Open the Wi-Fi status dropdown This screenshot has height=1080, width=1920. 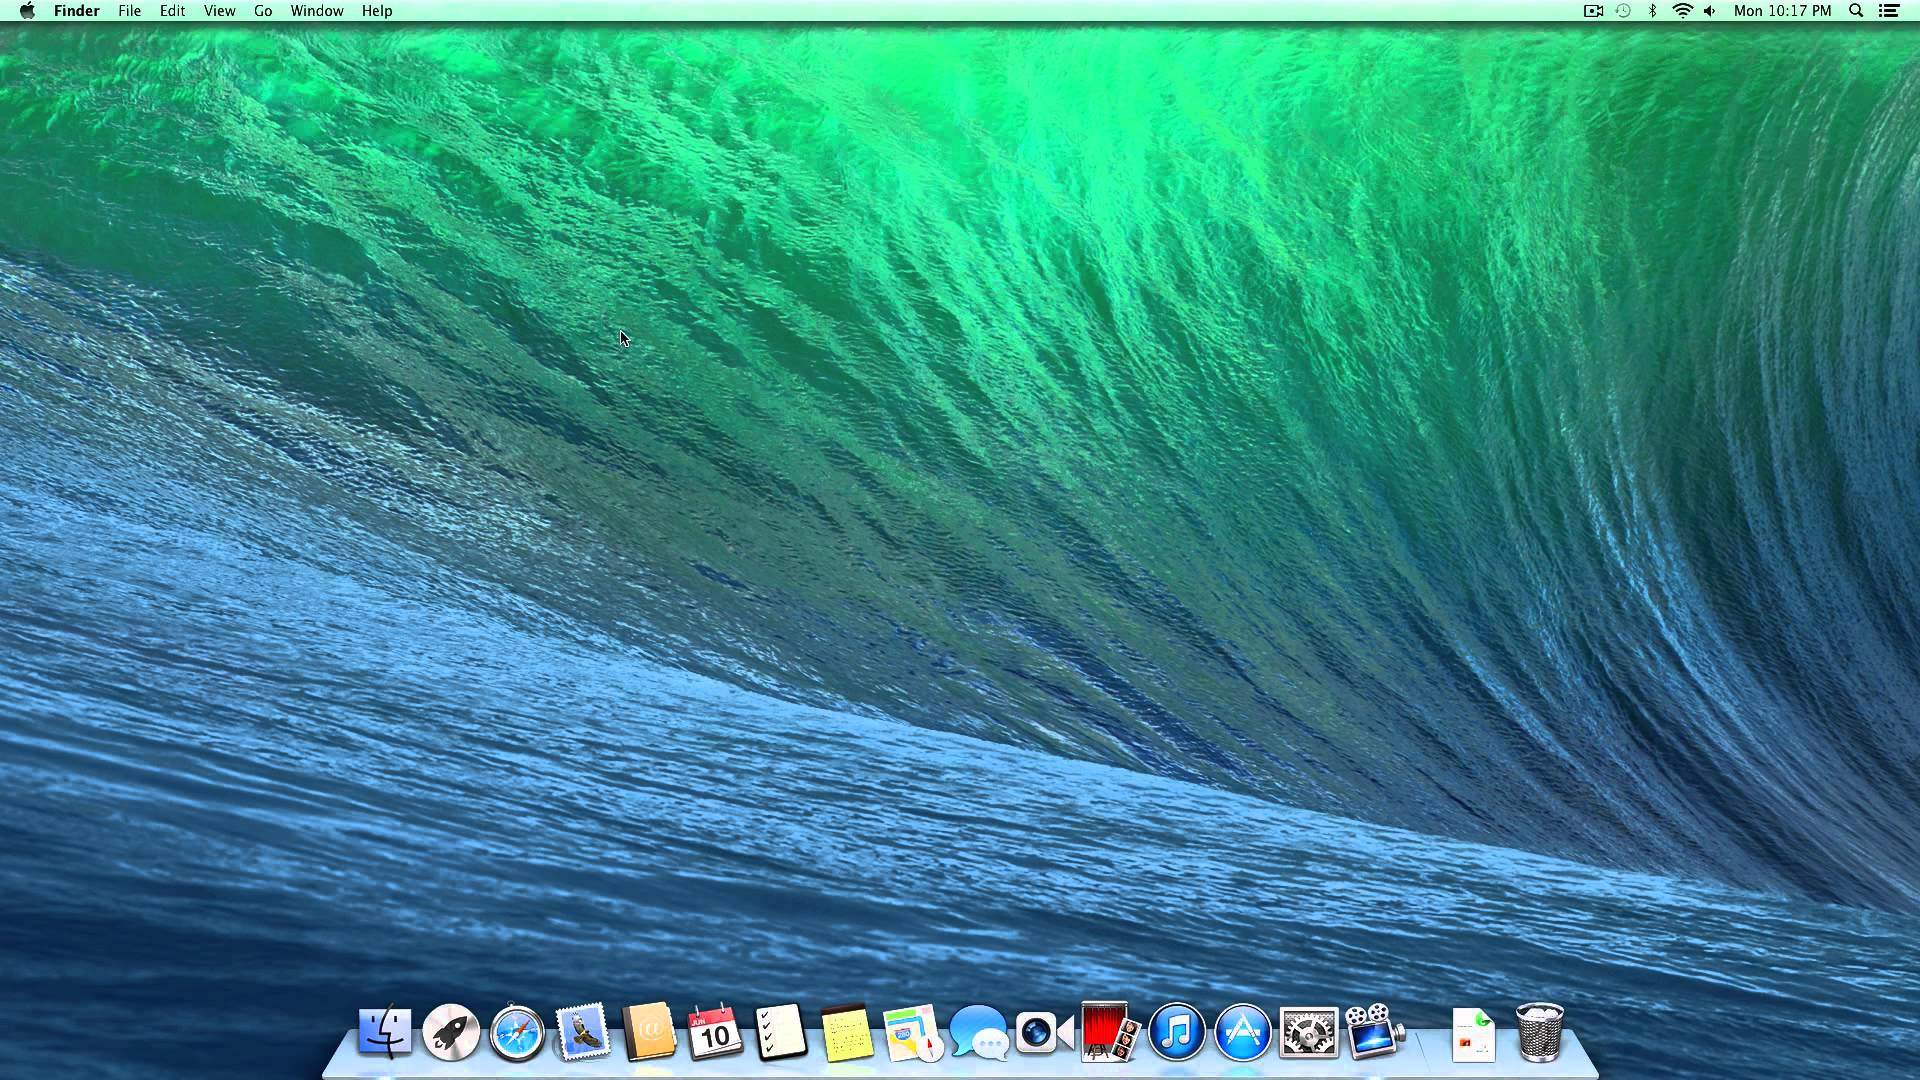pyautogui.click(x=1682, y=11)
